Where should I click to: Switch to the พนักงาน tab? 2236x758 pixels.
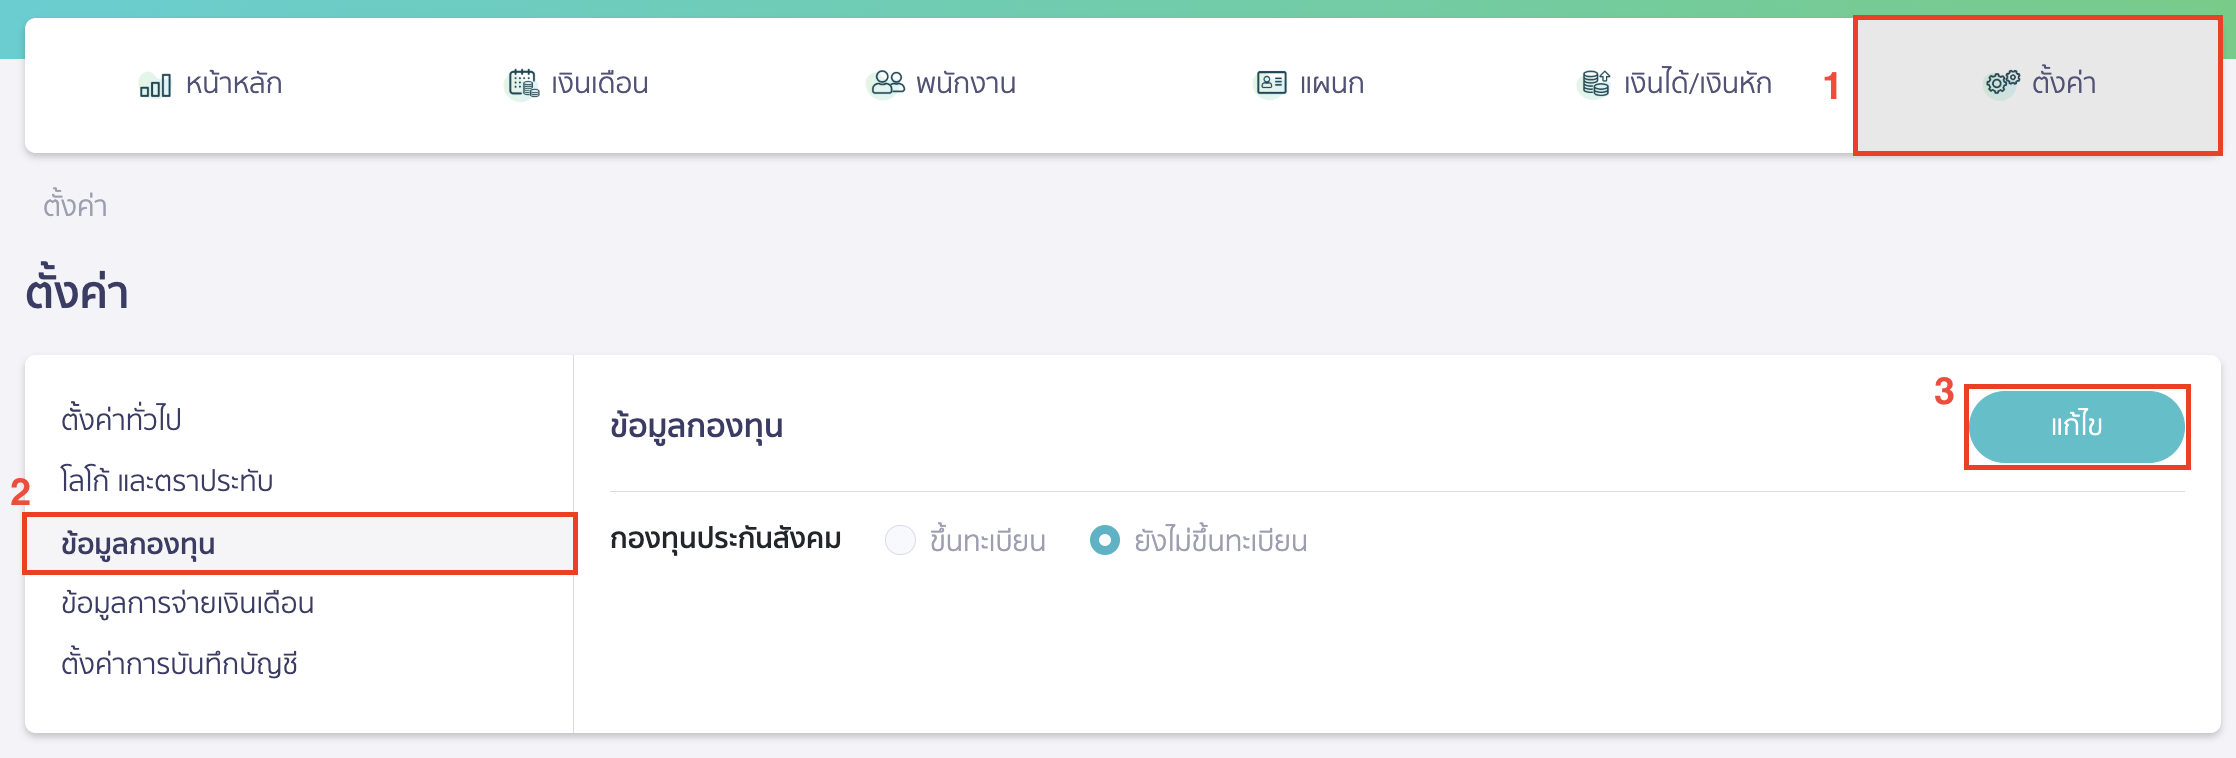click(965, 84)
